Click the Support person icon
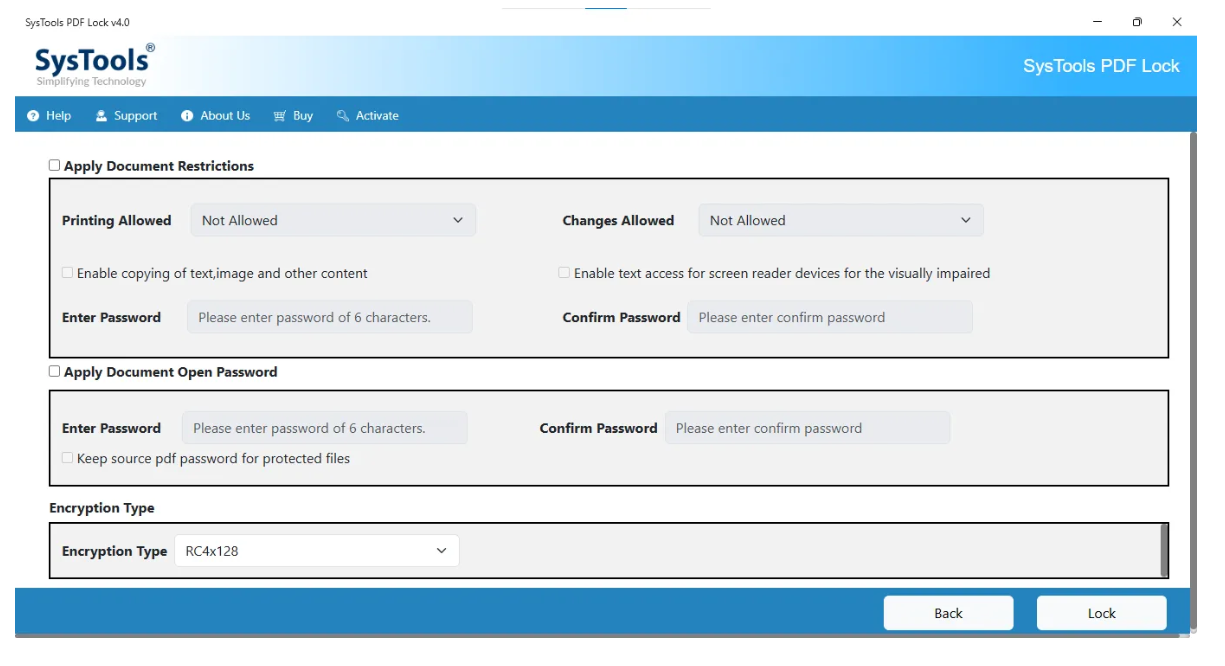Image resolution: width=1225 pixels, height=666 pixels. [101, 116]
